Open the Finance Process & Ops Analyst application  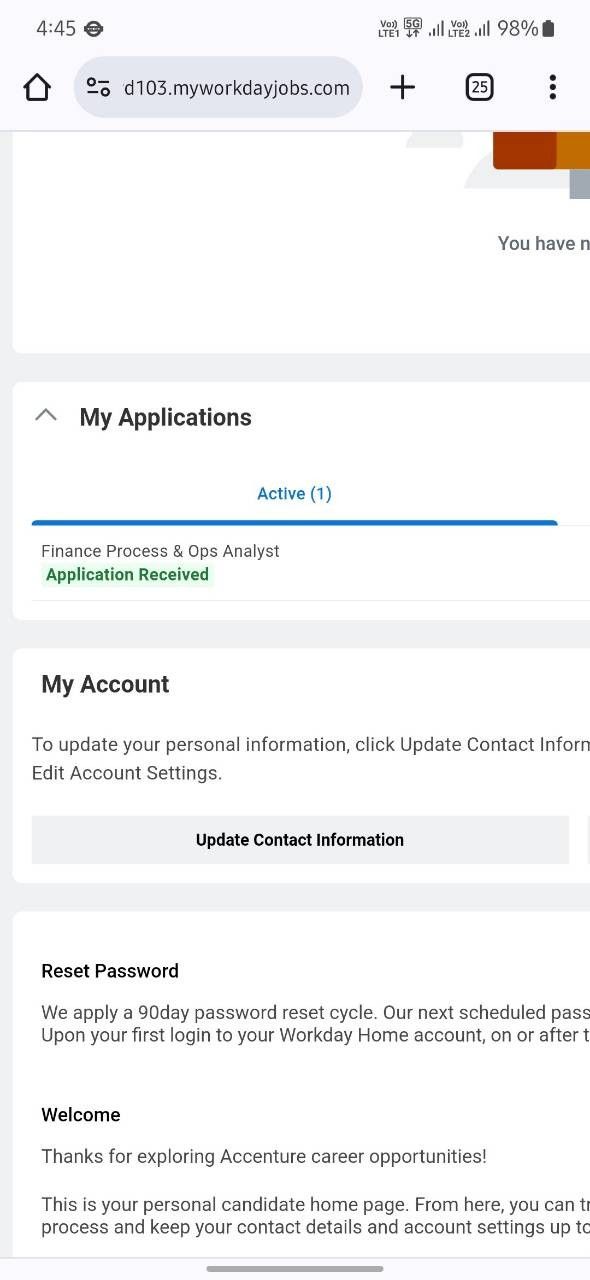pyautogui.click(x=160, y=550)
